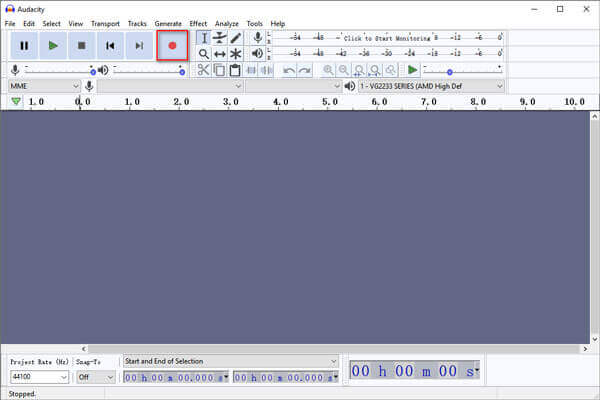The width and height of the screenshot is (600, 400).
Task: Select the Zoom magnifier tool
Action: point(204,54)
